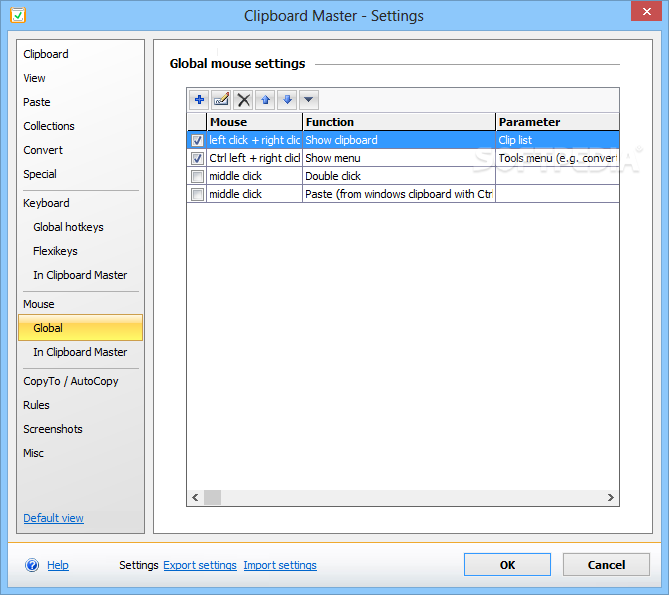Open the Special settings section

coord(40,174)
